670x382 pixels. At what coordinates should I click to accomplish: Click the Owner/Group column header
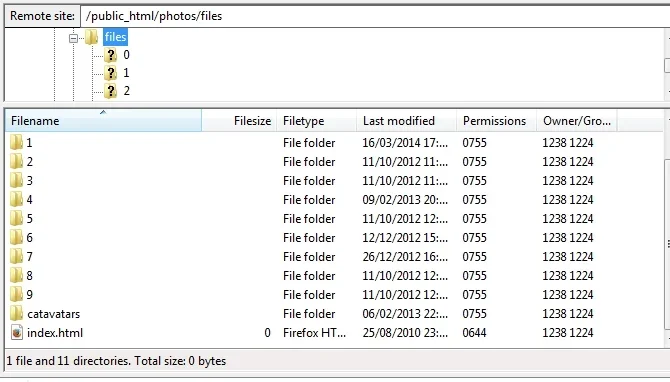(x=577, y=120)
